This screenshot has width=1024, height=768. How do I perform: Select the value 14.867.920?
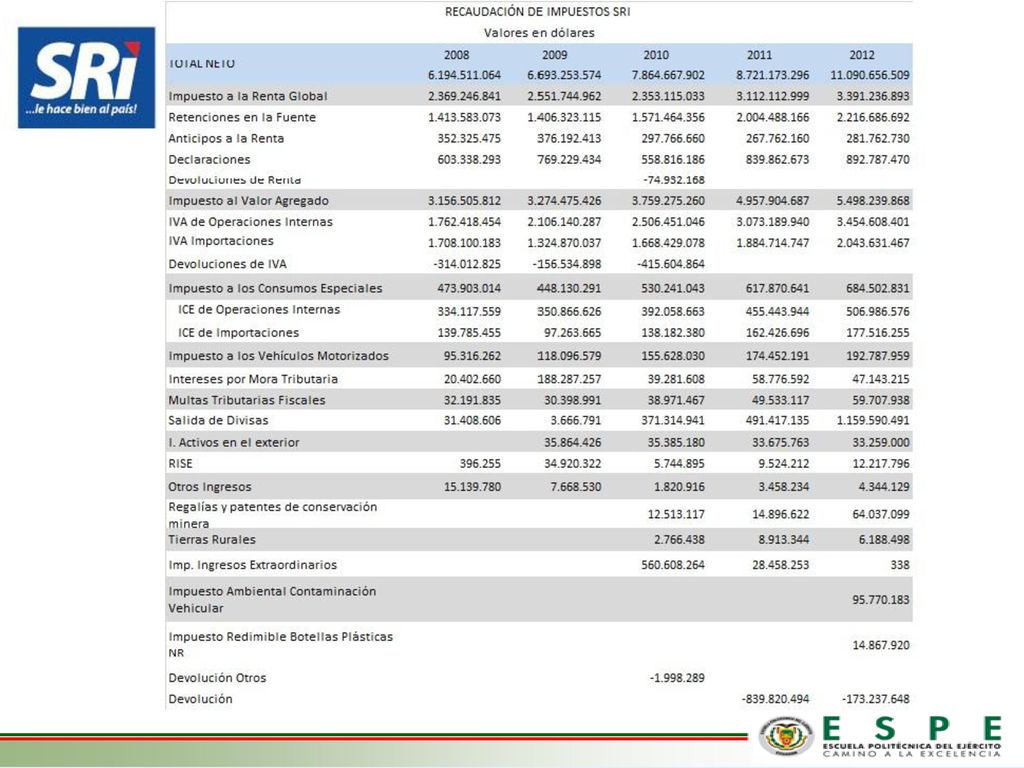(880, 645)
